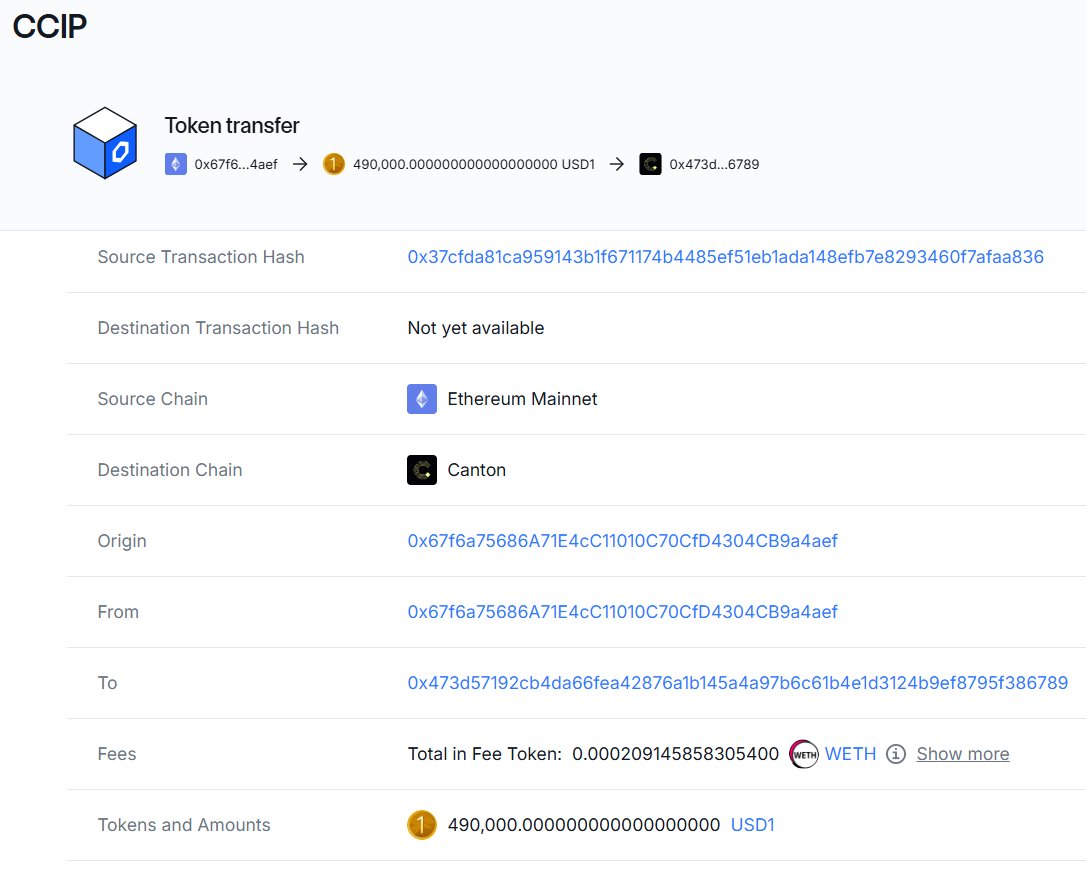Click the Total in Fee Token text
1086x876 pixels.
click(485, 754)
